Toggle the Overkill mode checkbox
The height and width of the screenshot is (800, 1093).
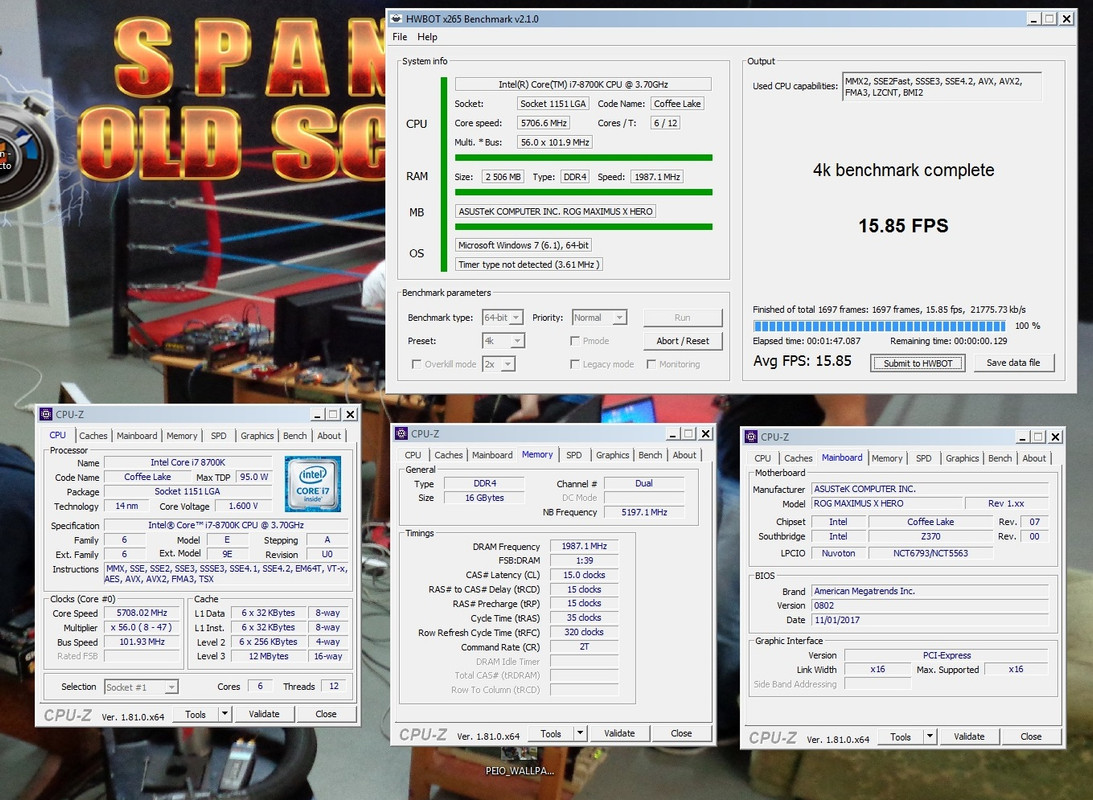click(x=417, y=364)
